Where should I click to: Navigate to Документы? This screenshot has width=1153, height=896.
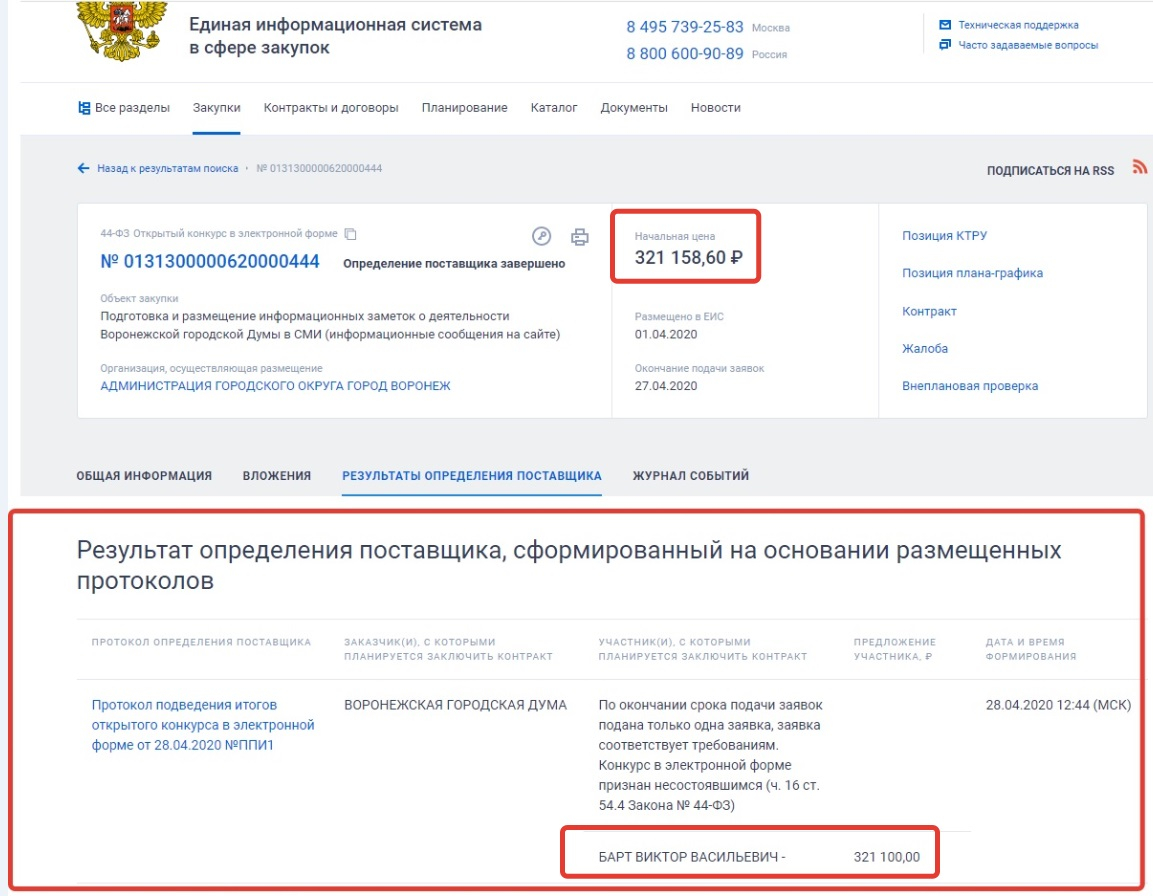634,107
